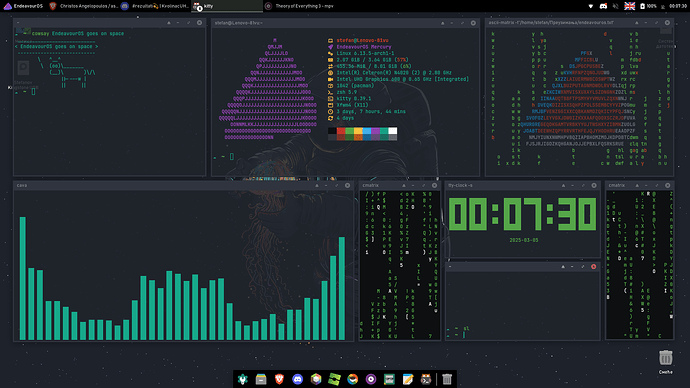Toggle the muted notification bell in the tray
690x388 pixels.
[616, 6]
